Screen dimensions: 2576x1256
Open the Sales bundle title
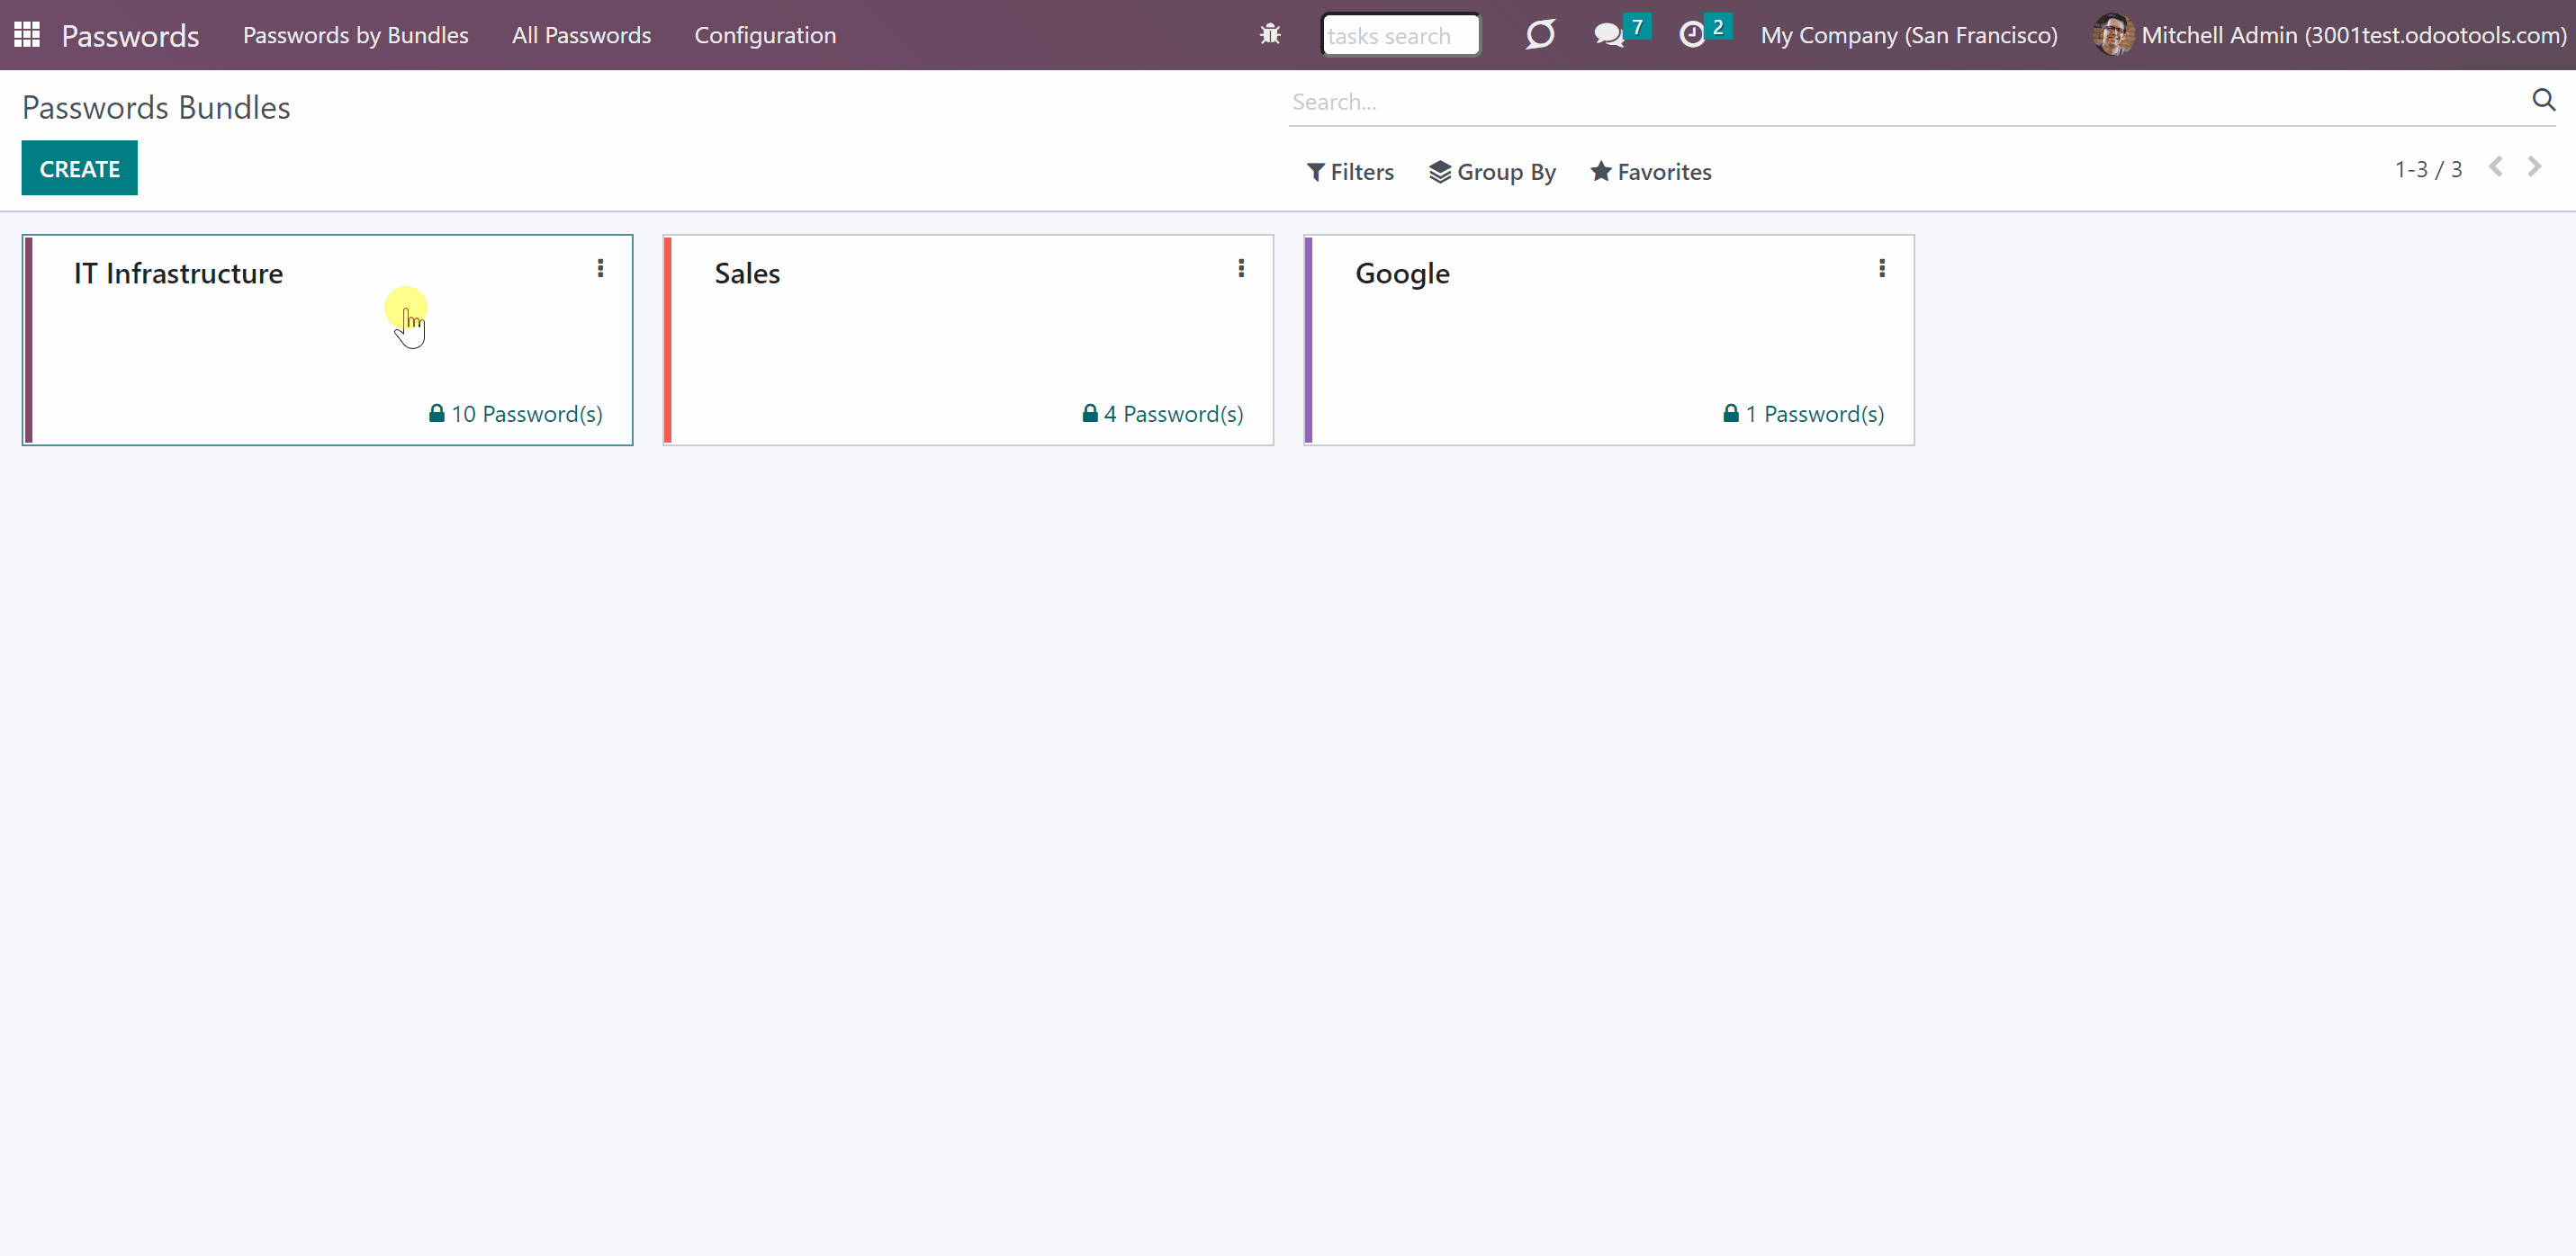(747, 274)
